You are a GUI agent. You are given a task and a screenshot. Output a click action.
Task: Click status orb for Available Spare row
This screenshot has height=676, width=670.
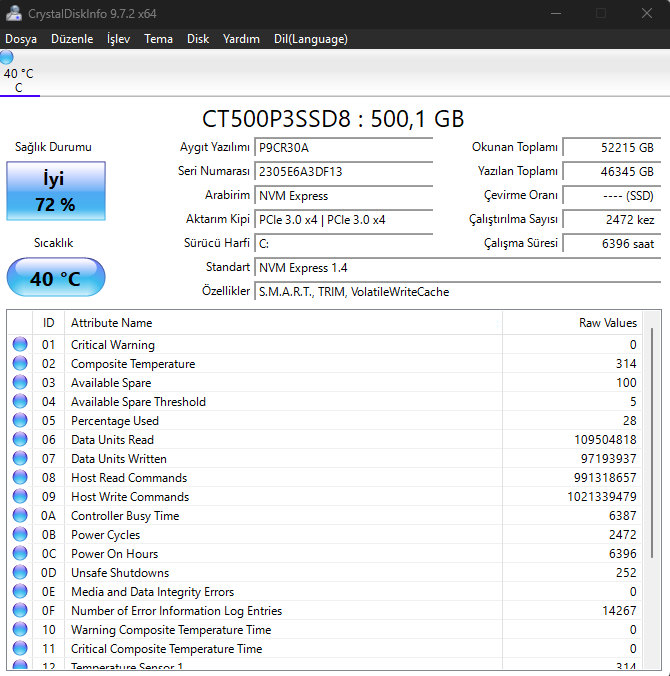[x=20, y=382]
